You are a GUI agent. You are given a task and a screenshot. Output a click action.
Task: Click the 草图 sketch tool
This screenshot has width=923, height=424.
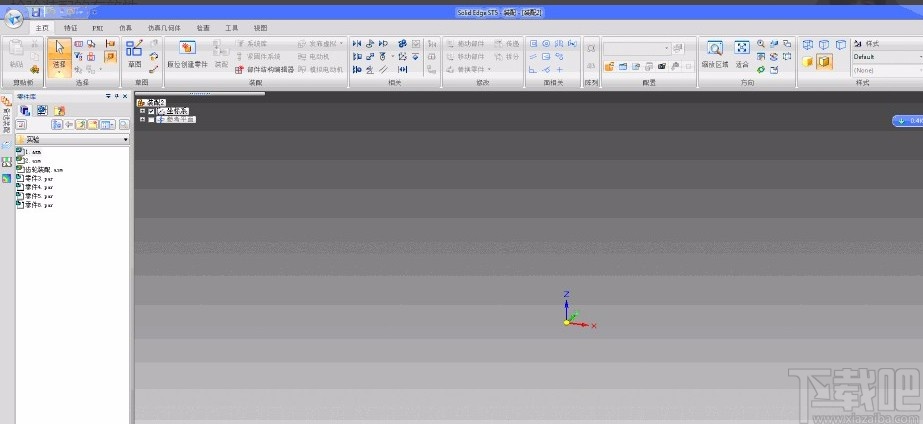134,54
